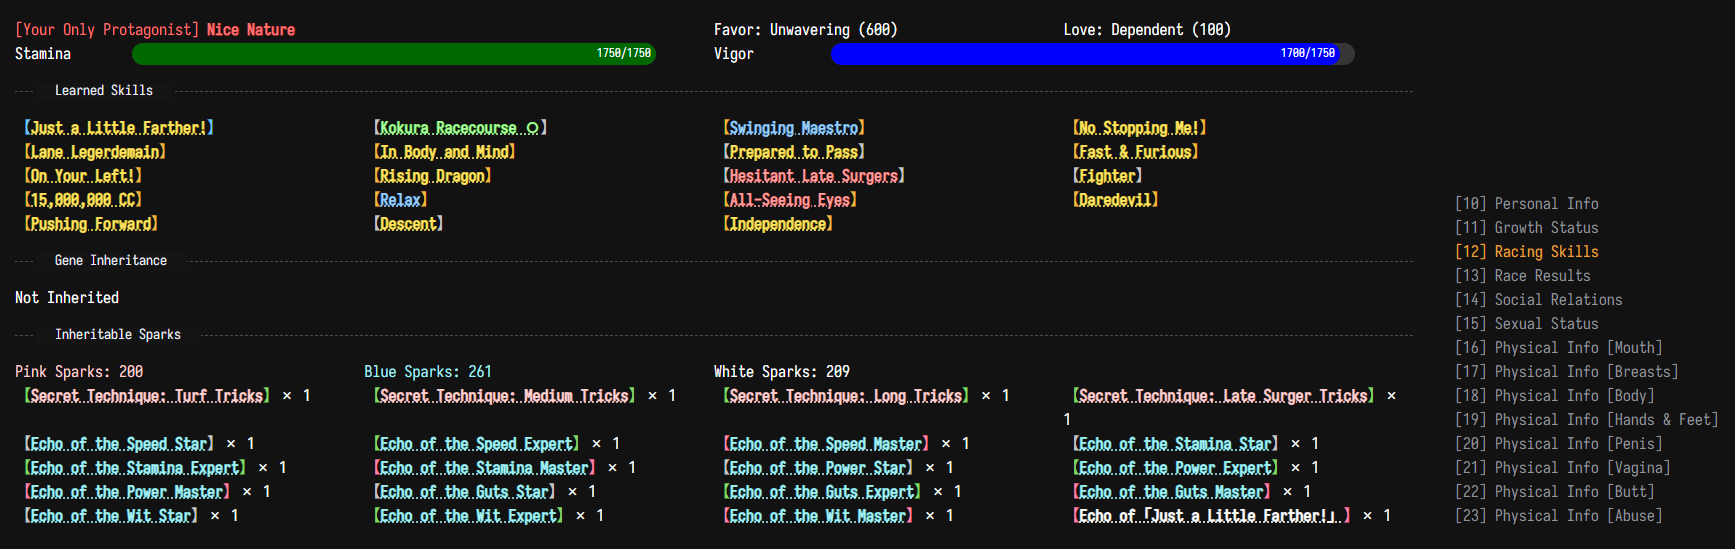Screen dimensions: 1735x549
Task: Click the [No Stopping Me!] skill
Action: [x=1139, y=128]
